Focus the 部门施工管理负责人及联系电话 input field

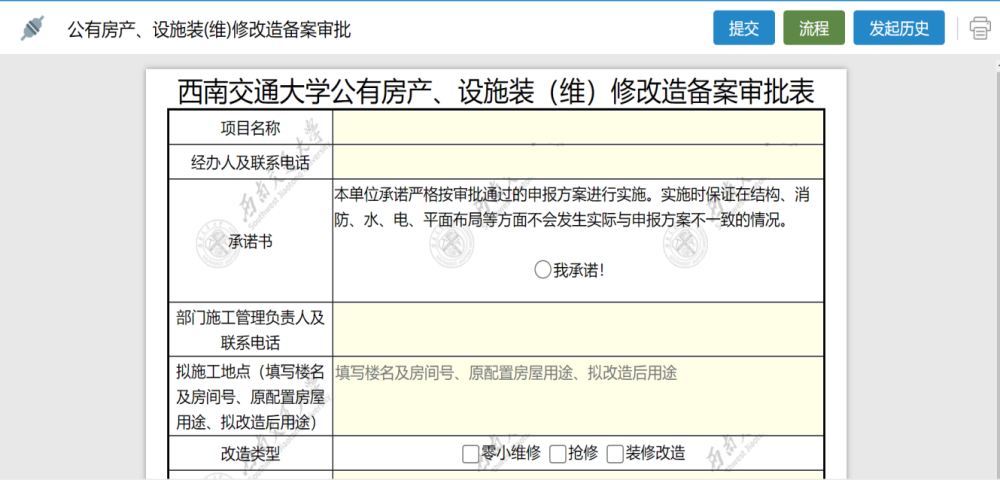pos(578,330)
